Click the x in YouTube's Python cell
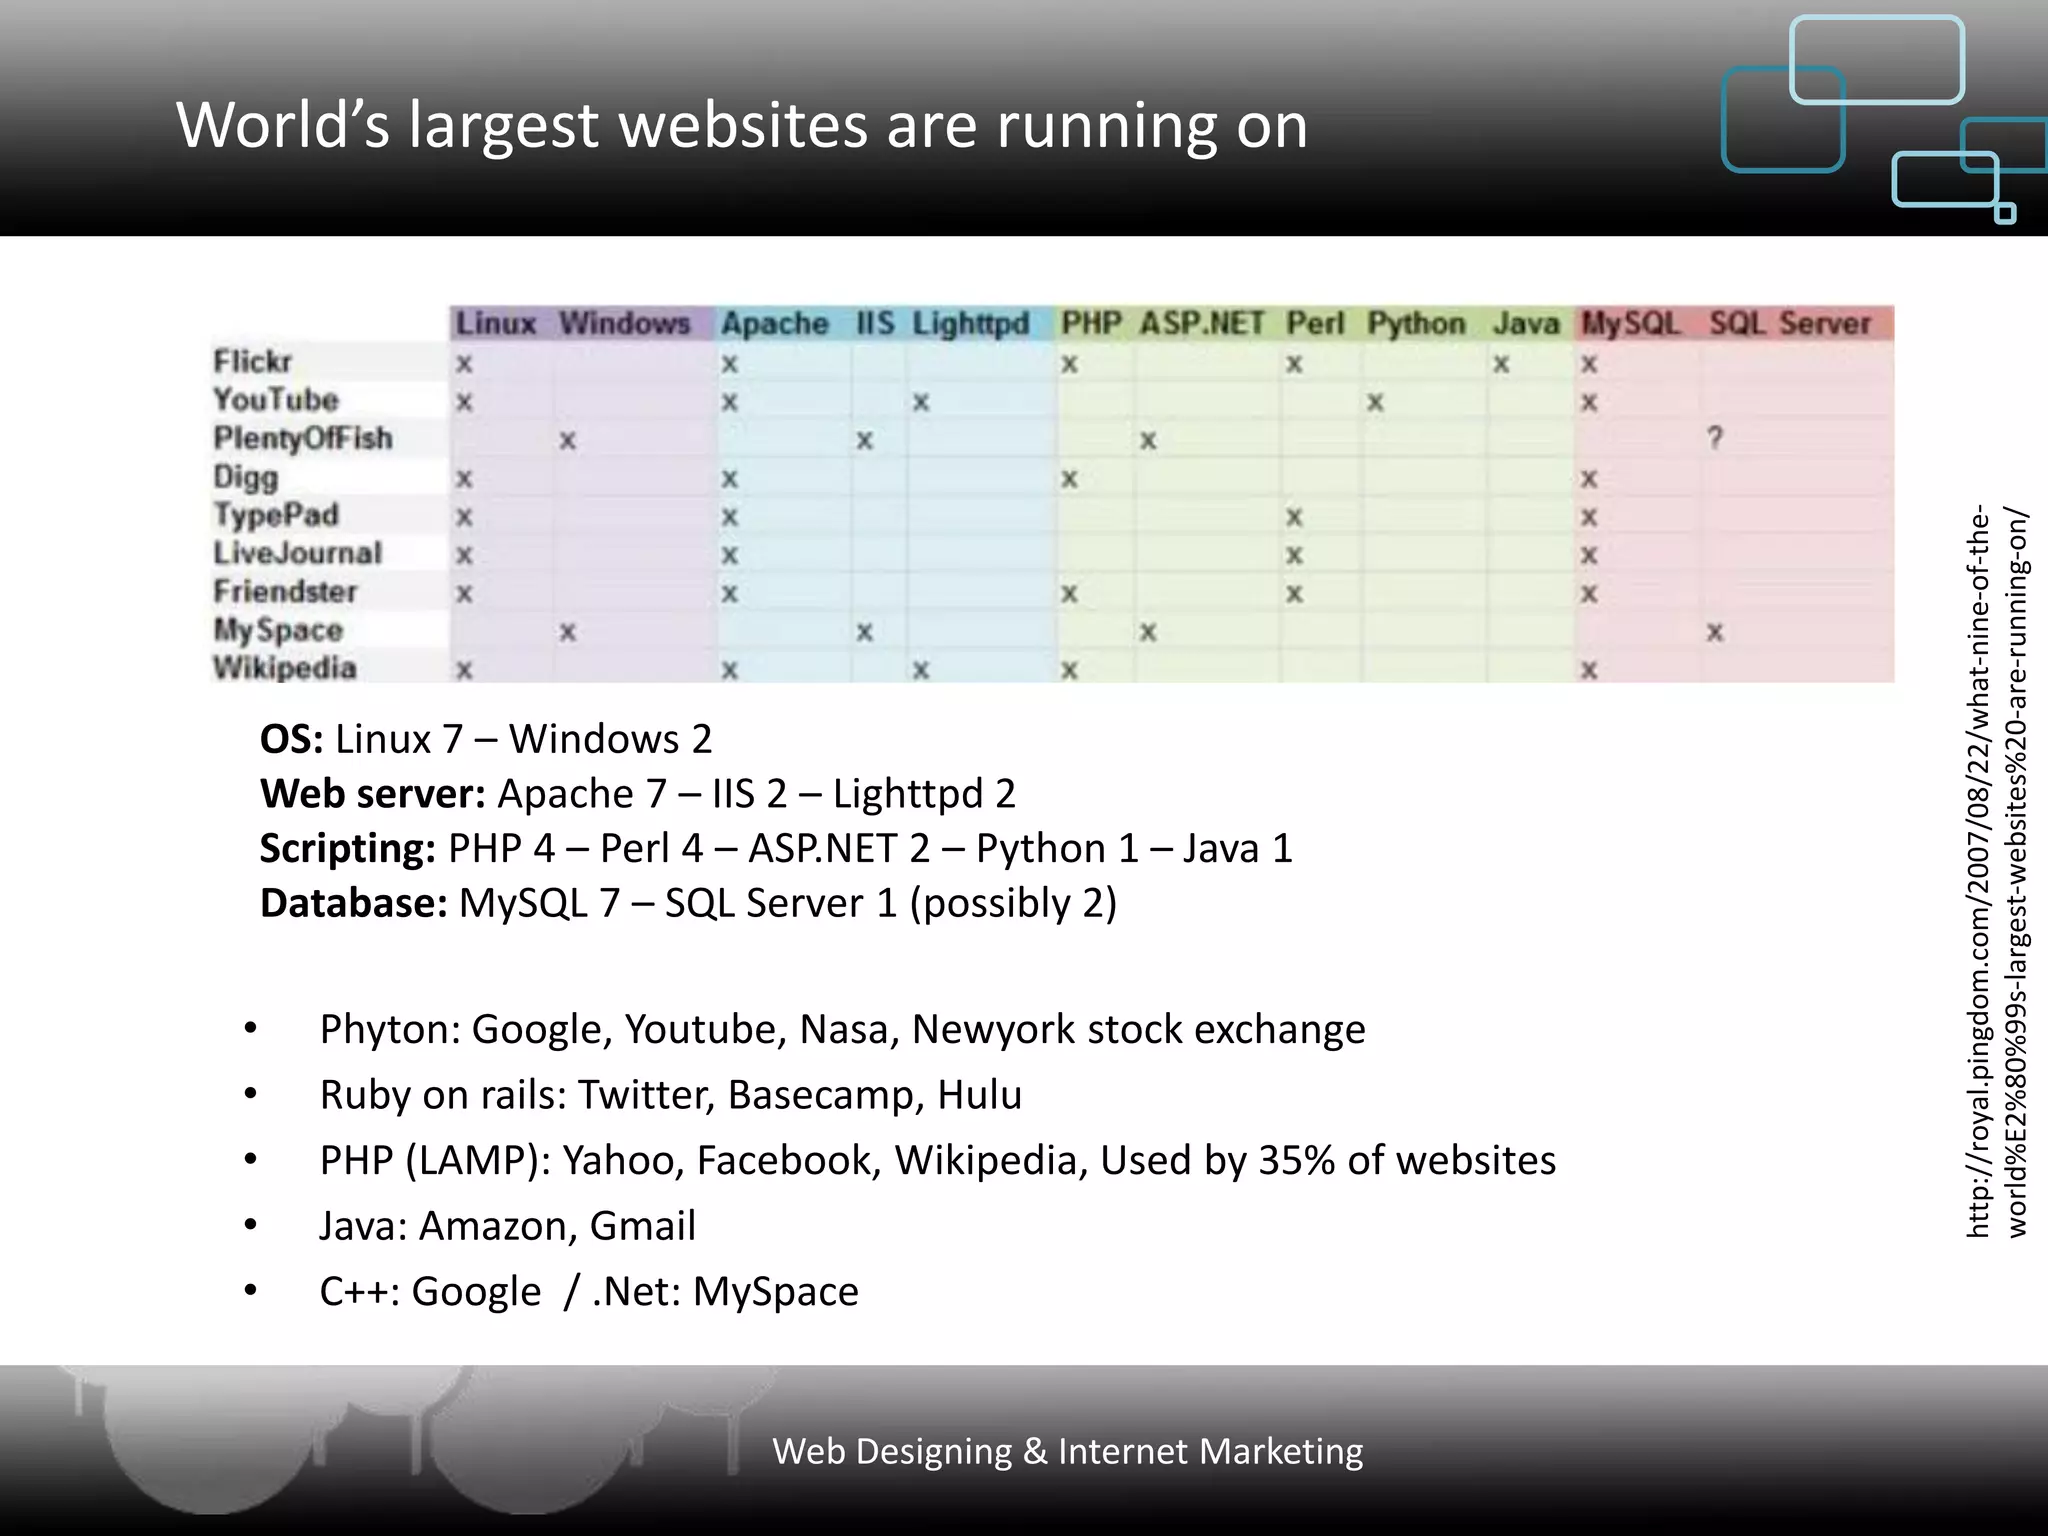Viewport: 2048px width, 1536px height. click(1375, 402)
